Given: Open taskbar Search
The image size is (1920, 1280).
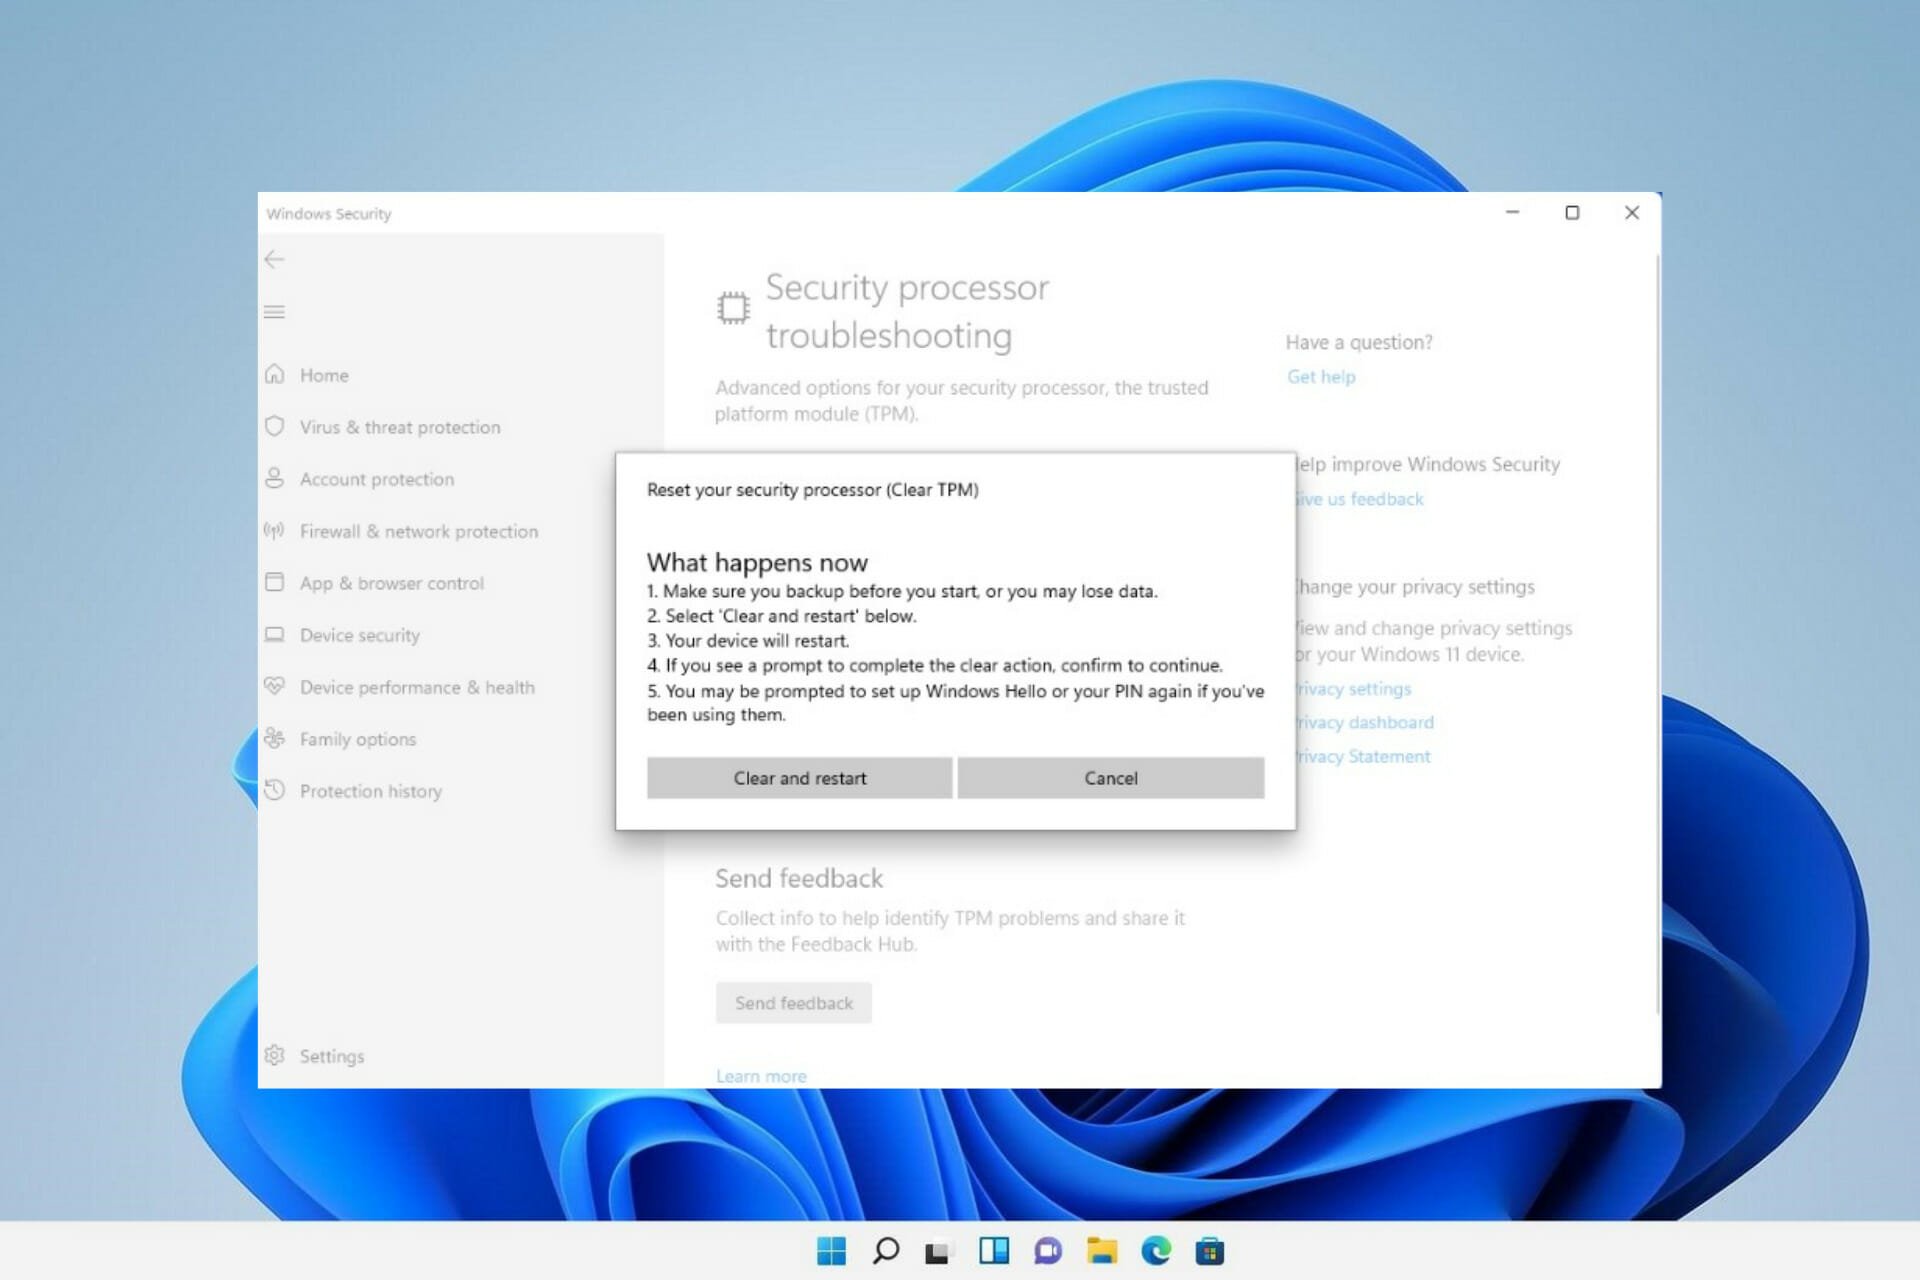Looking at the screenshot, I should [x=885, y=1251].
